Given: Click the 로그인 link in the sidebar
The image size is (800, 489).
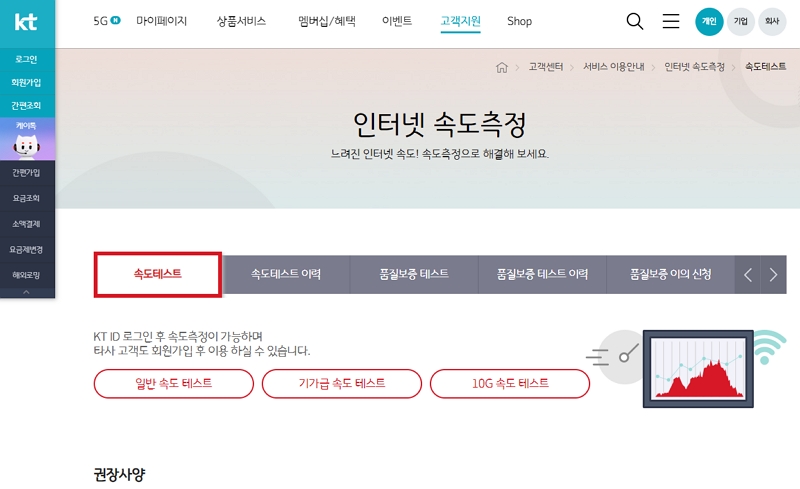Looking at the screenshot, I should tap(26, 60).
